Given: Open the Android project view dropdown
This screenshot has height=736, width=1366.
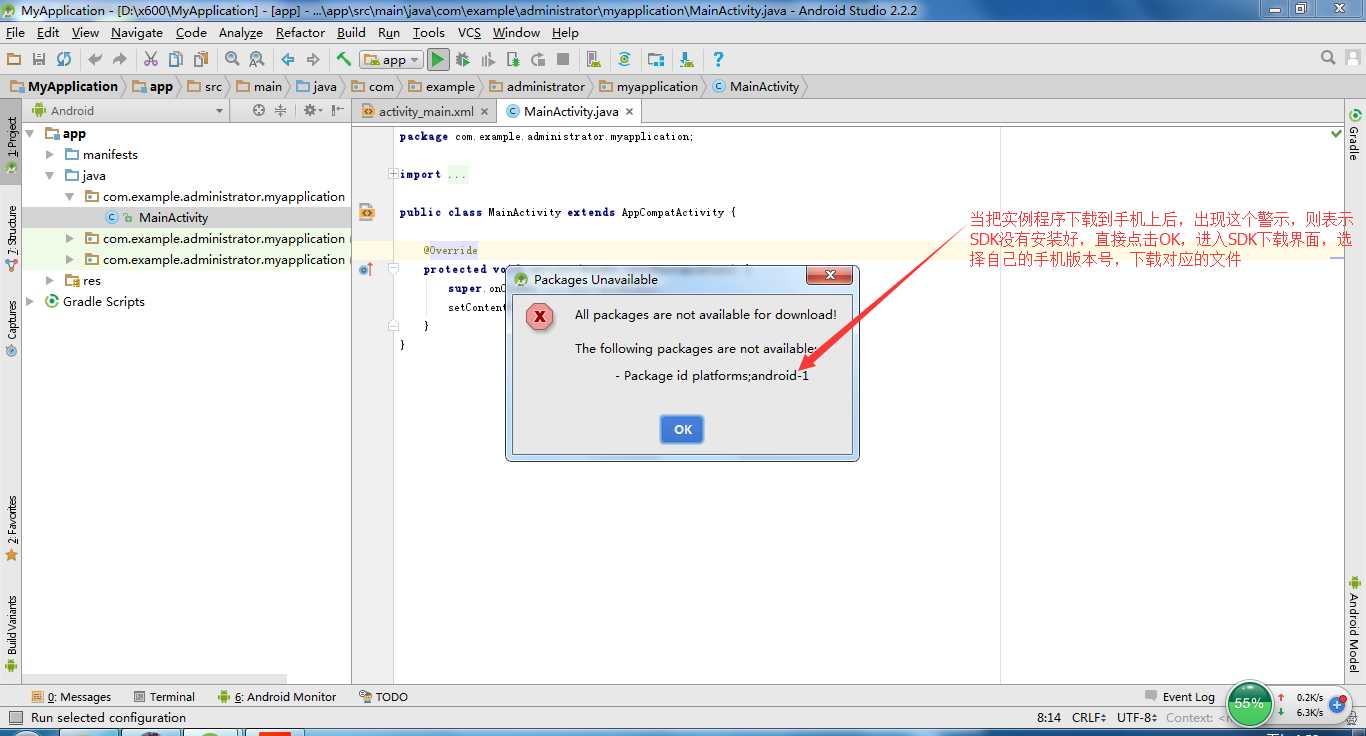Looking at the screenshot, I should tap(128, 111).
